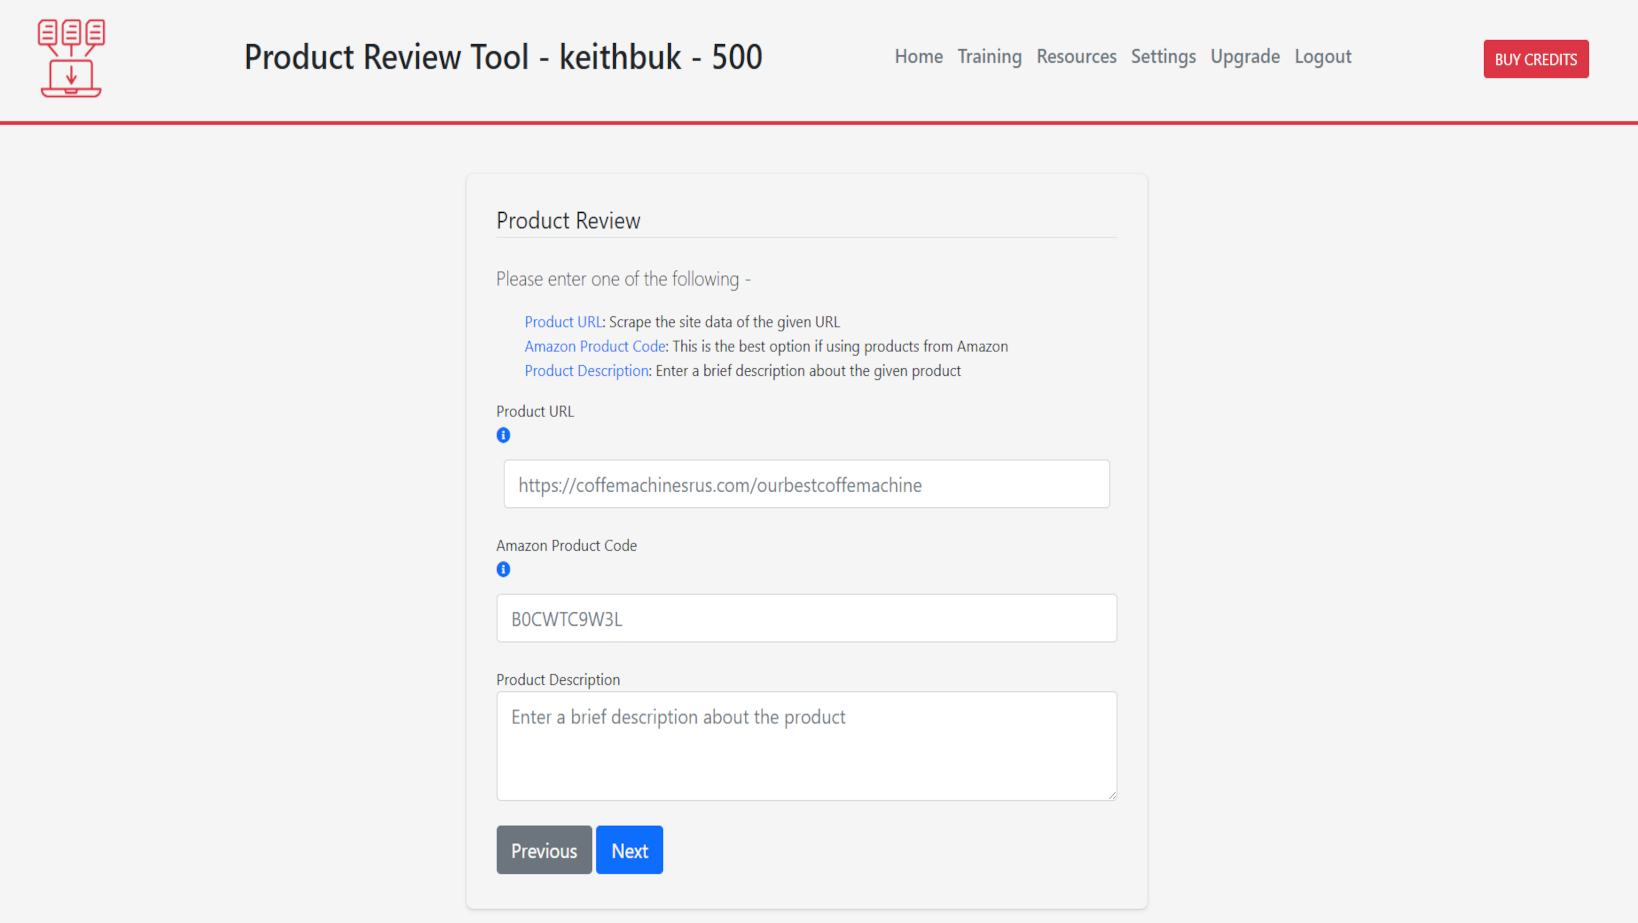Click Logout in the navigation bar

[1322, 57]
